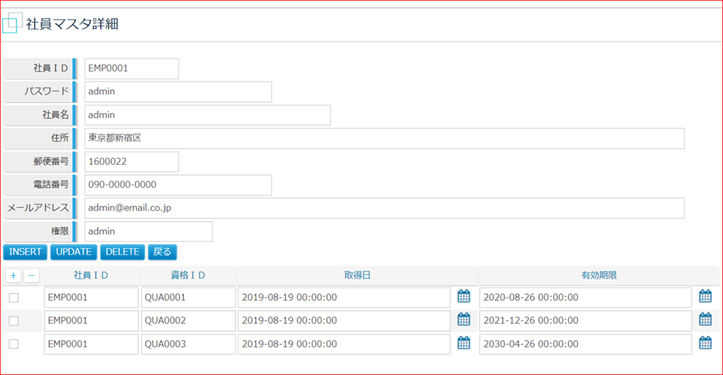Focus the メールアドレス field admin@email.co.jp
Screen dimensions: 723x375
385,208
